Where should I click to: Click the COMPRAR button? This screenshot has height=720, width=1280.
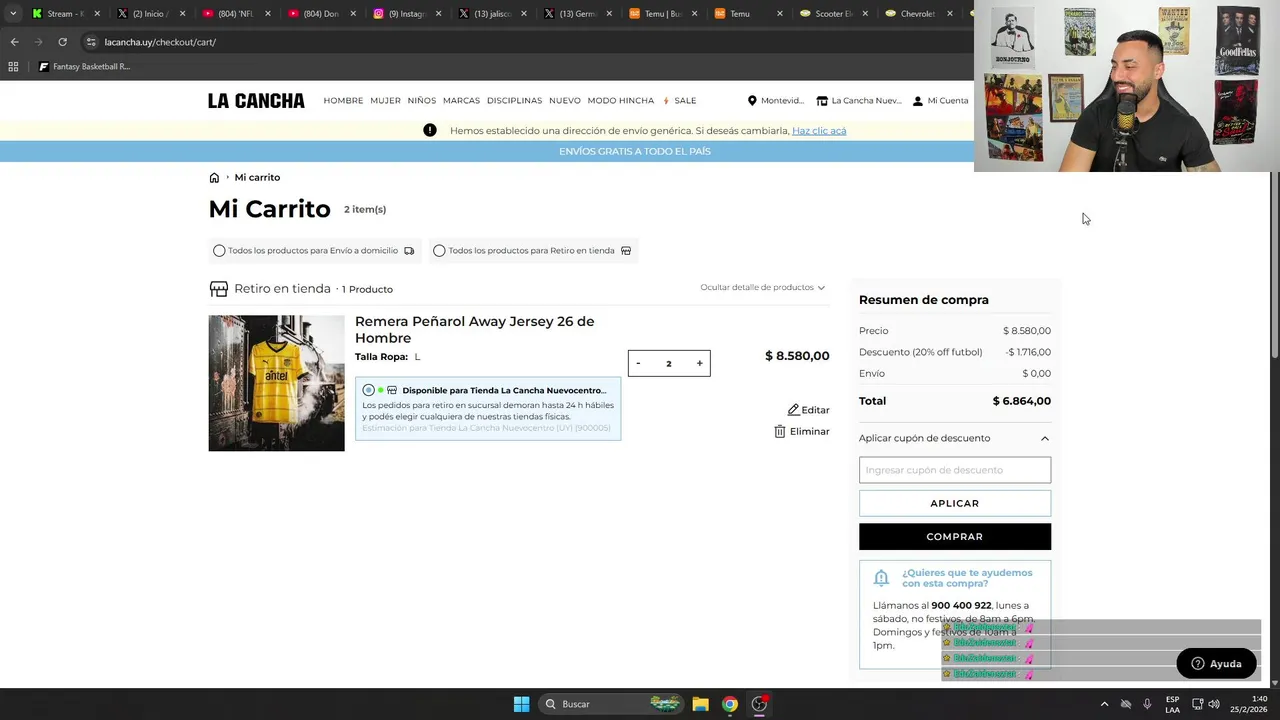[954, 537]
